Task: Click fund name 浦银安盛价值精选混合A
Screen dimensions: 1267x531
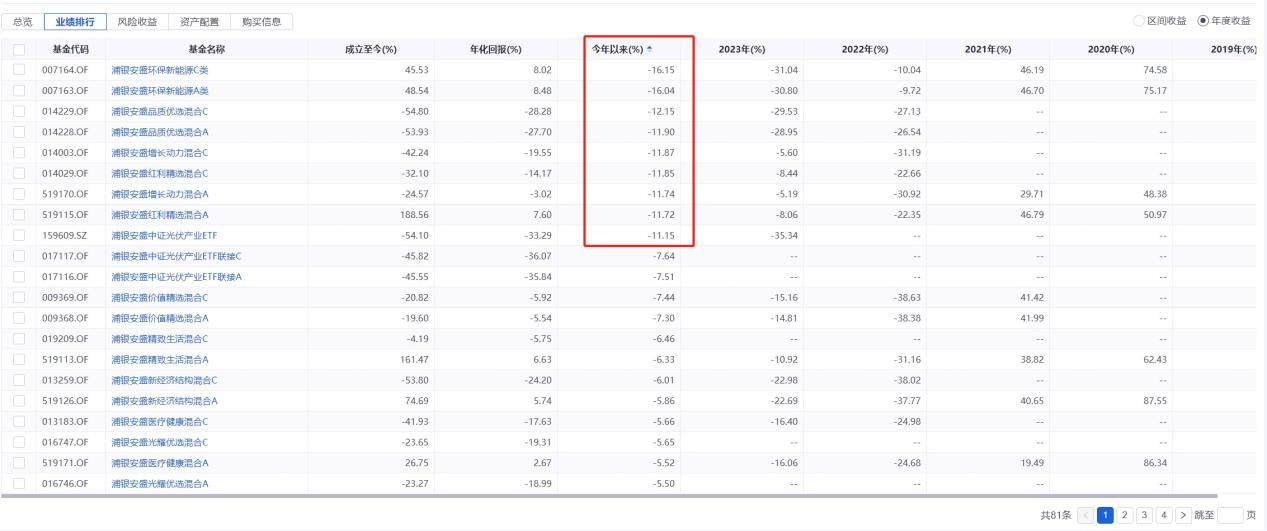Action: (x=160, y=317)
